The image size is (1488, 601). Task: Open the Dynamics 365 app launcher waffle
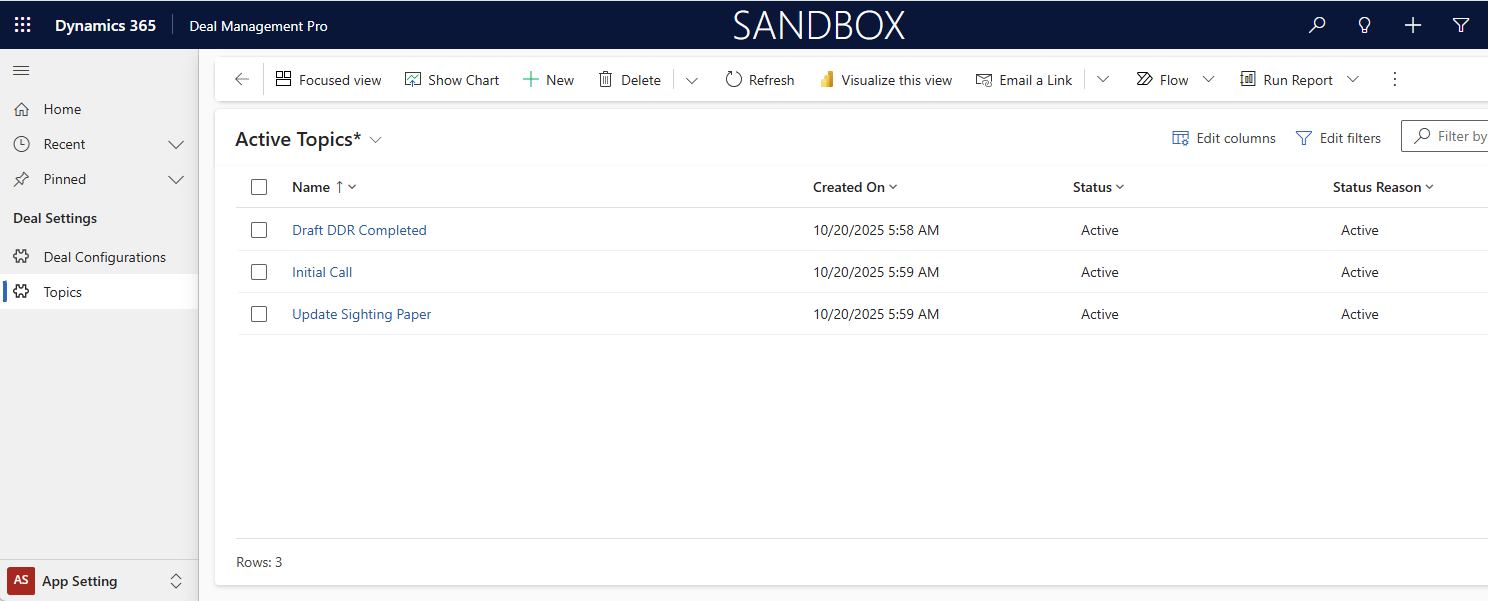coord(22,25)
